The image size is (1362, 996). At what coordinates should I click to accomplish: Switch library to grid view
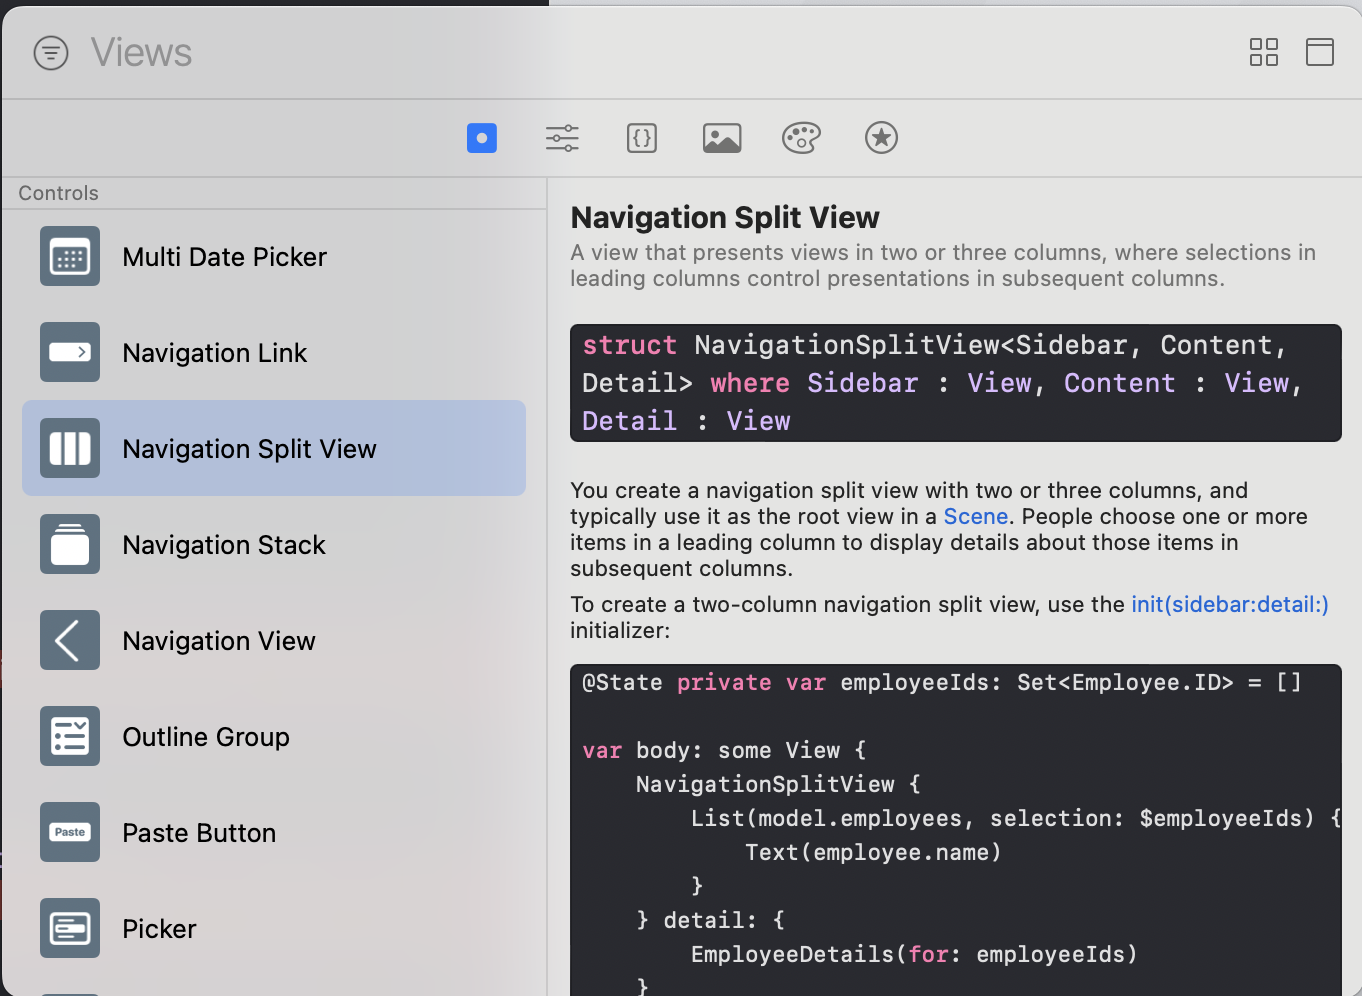tap(1264, 52)
